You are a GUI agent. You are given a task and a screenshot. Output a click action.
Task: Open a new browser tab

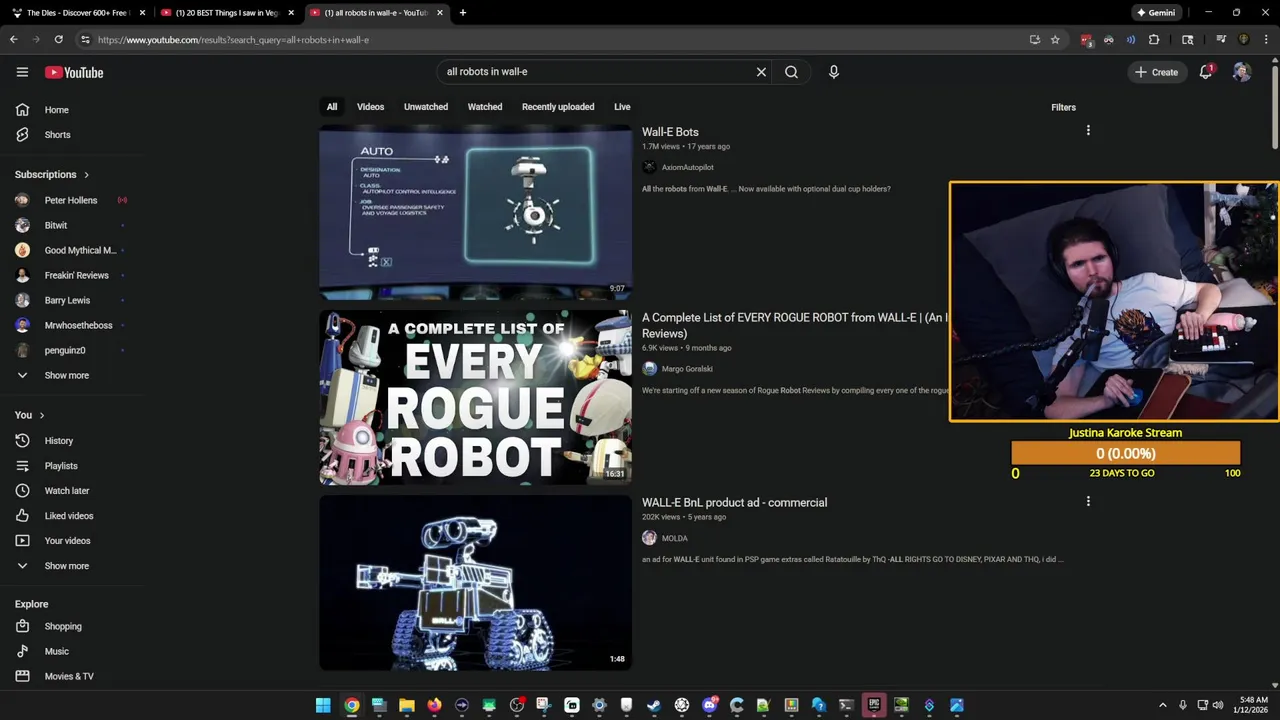pos(463,13)
